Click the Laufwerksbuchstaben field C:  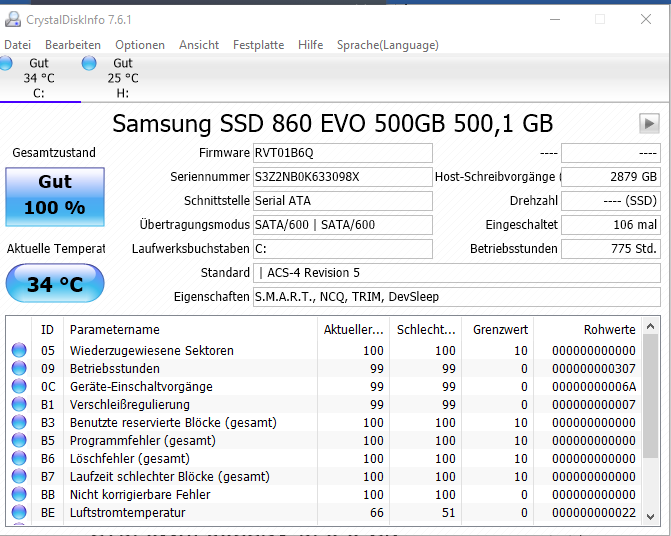tap(343, 249)
